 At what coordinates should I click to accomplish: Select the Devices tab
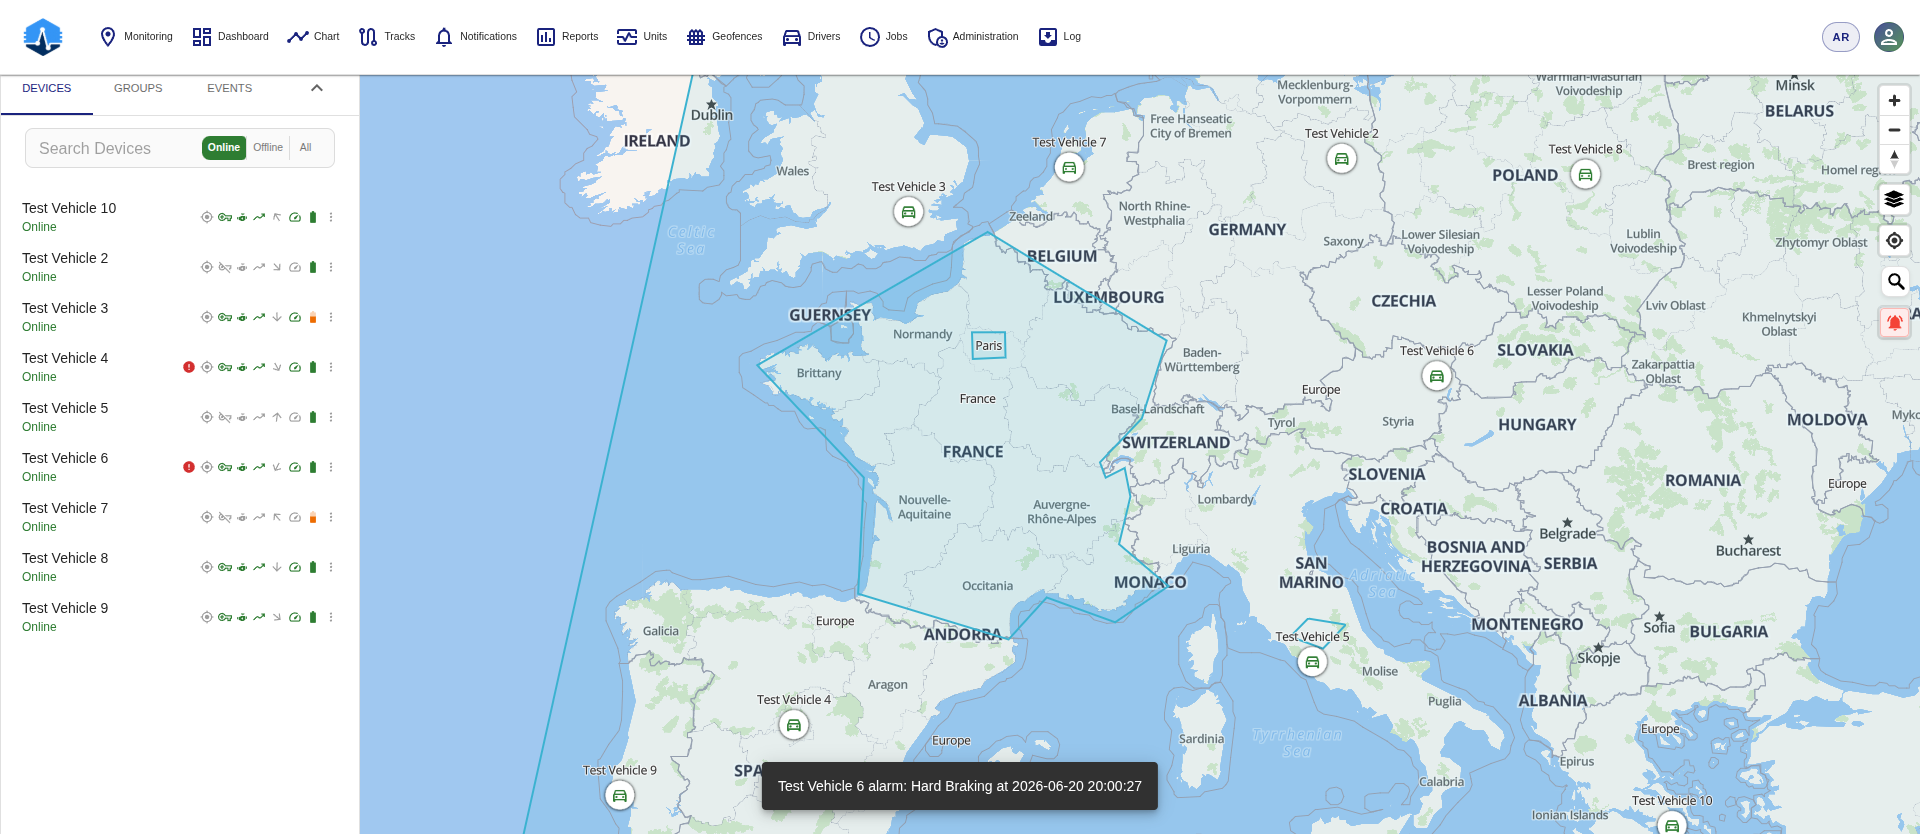(x=47, y=88)
